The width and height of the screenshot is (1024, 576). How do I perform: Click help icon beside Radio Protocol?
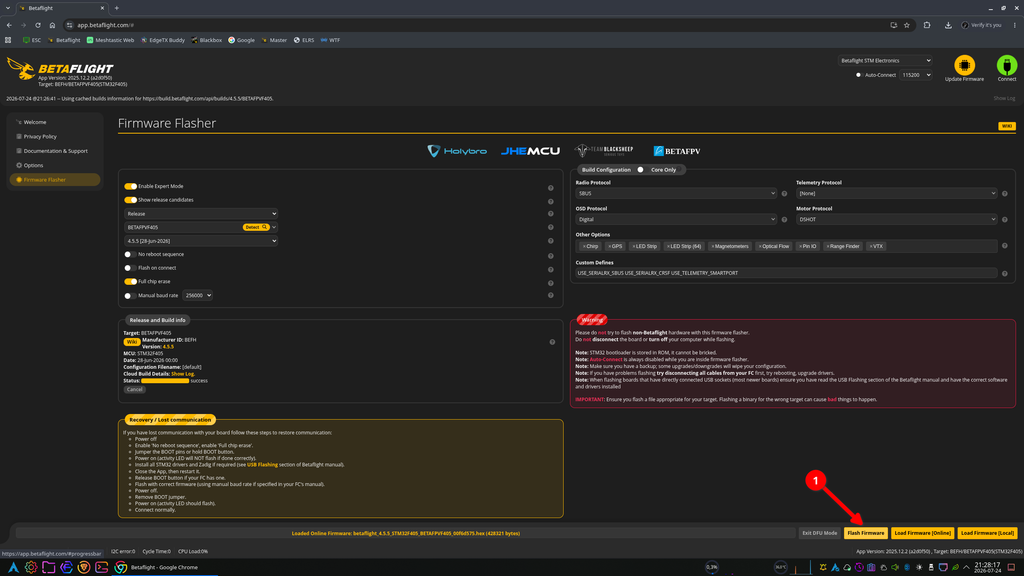(784, 193)
